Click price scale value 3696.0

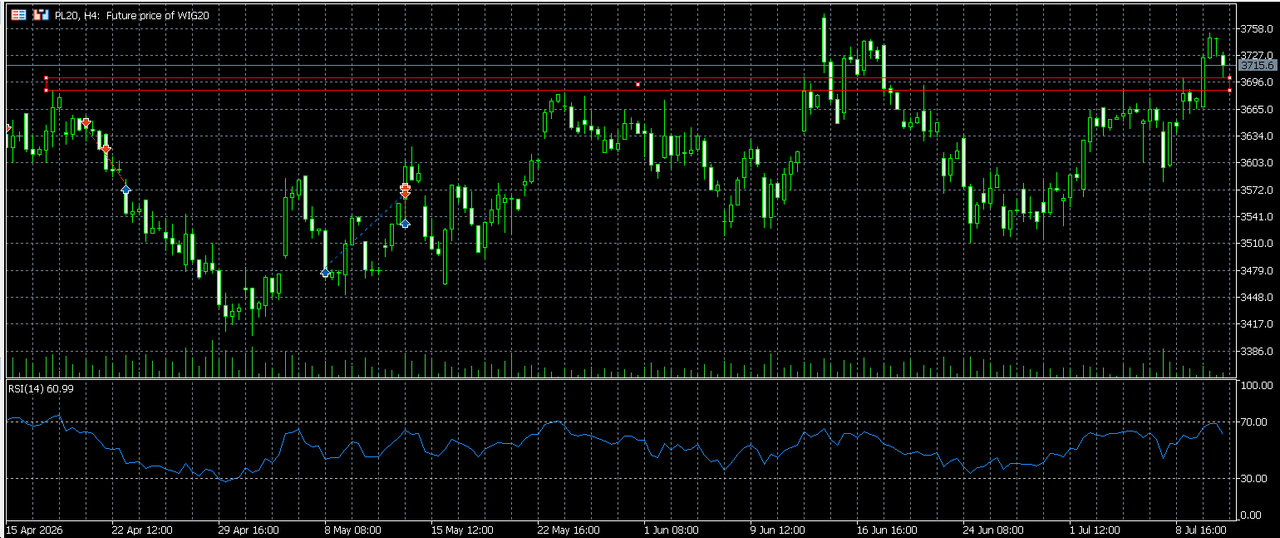1256,82
